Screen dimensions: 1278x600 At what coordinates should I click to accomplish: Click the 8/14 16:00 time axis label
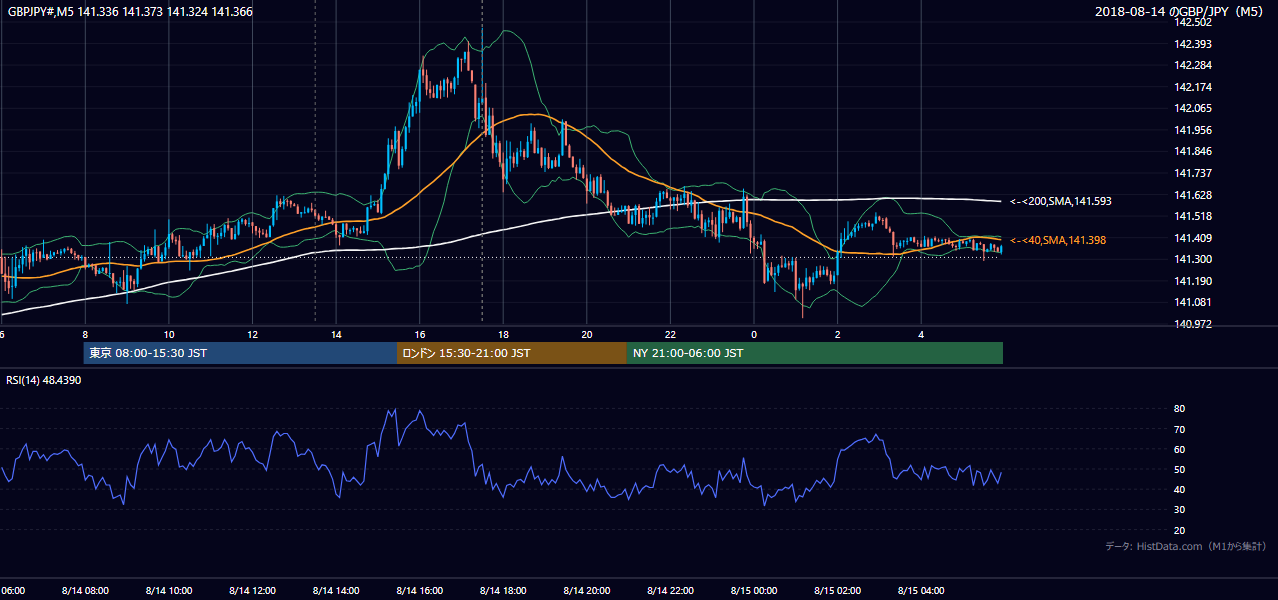tap(420, 591)
